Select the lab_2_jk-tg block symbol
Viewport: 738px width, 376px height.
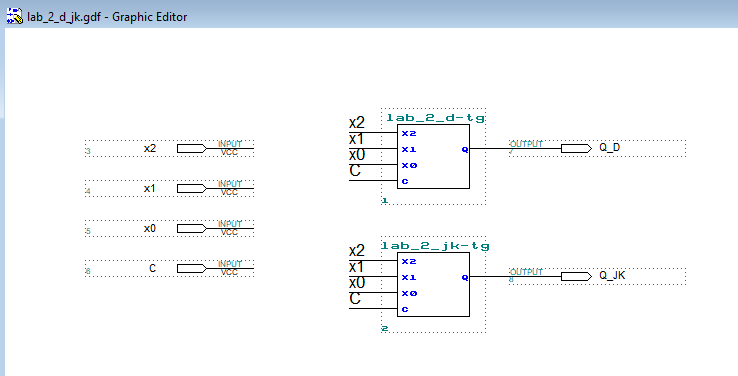tap(433, 284)
